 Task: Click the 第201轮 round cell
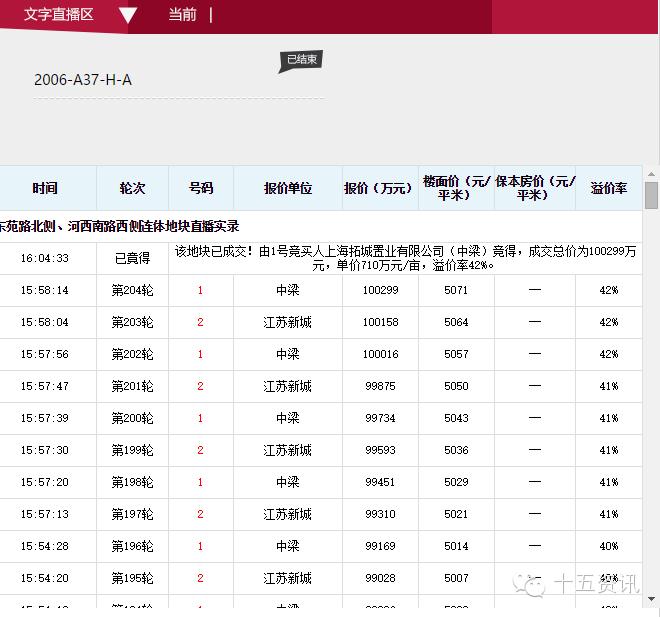tap(132, 386)
